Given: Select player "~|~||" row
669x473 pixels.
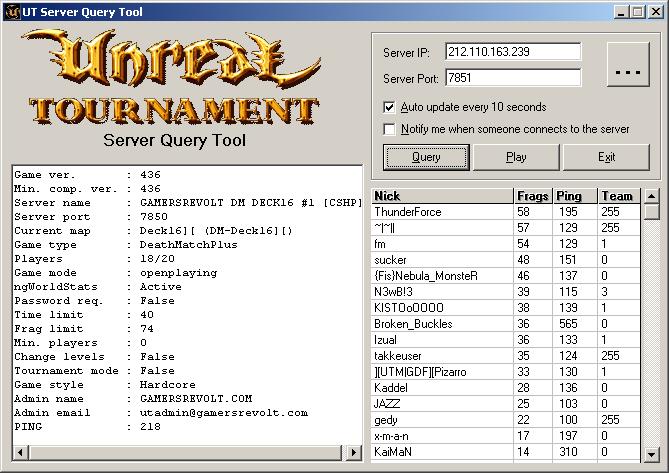Looking at the screenshot, I should coord(506,228).
